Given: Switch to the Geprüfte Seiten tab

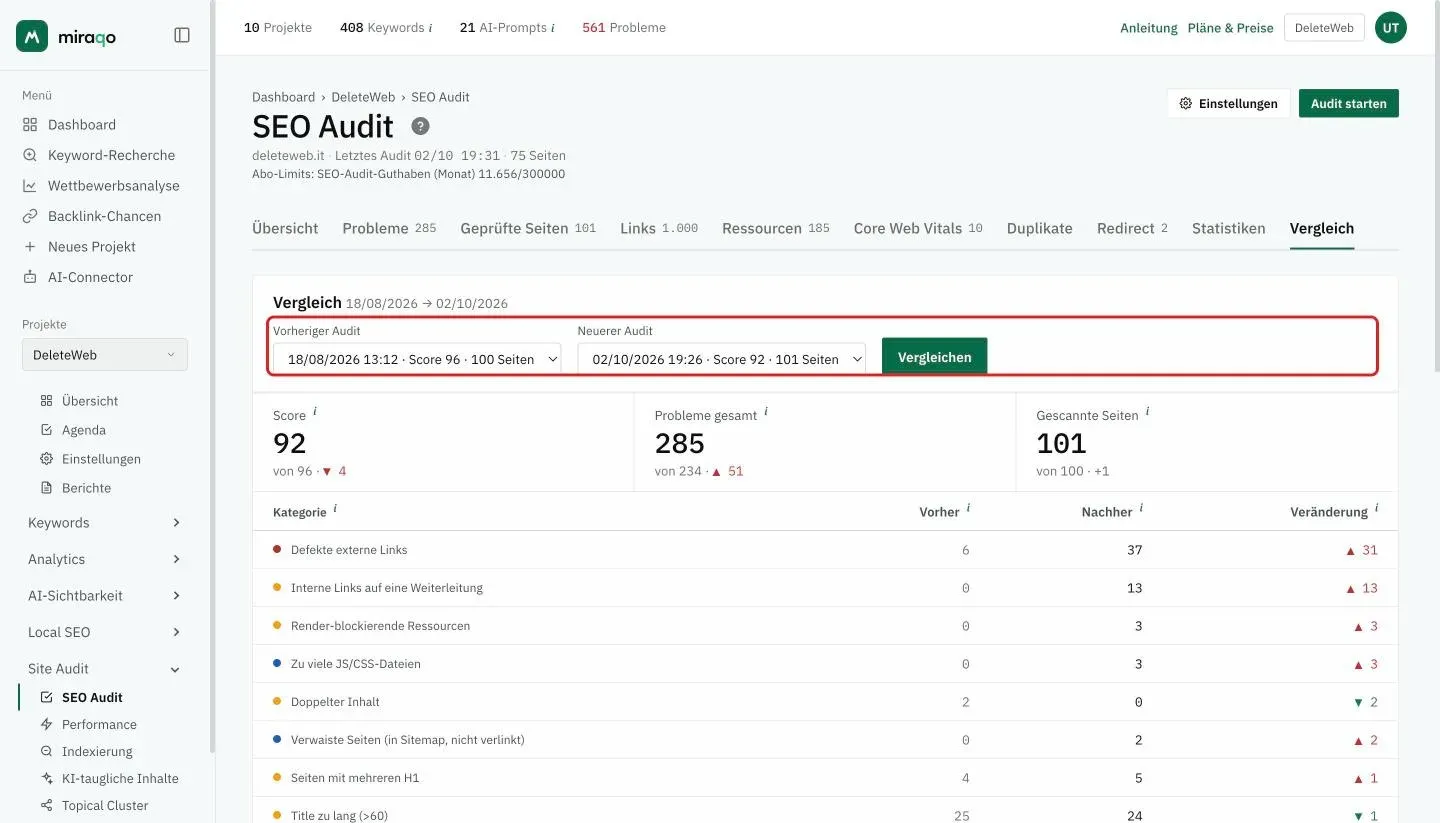Looking at the screenshot, I should coord(528,228).
